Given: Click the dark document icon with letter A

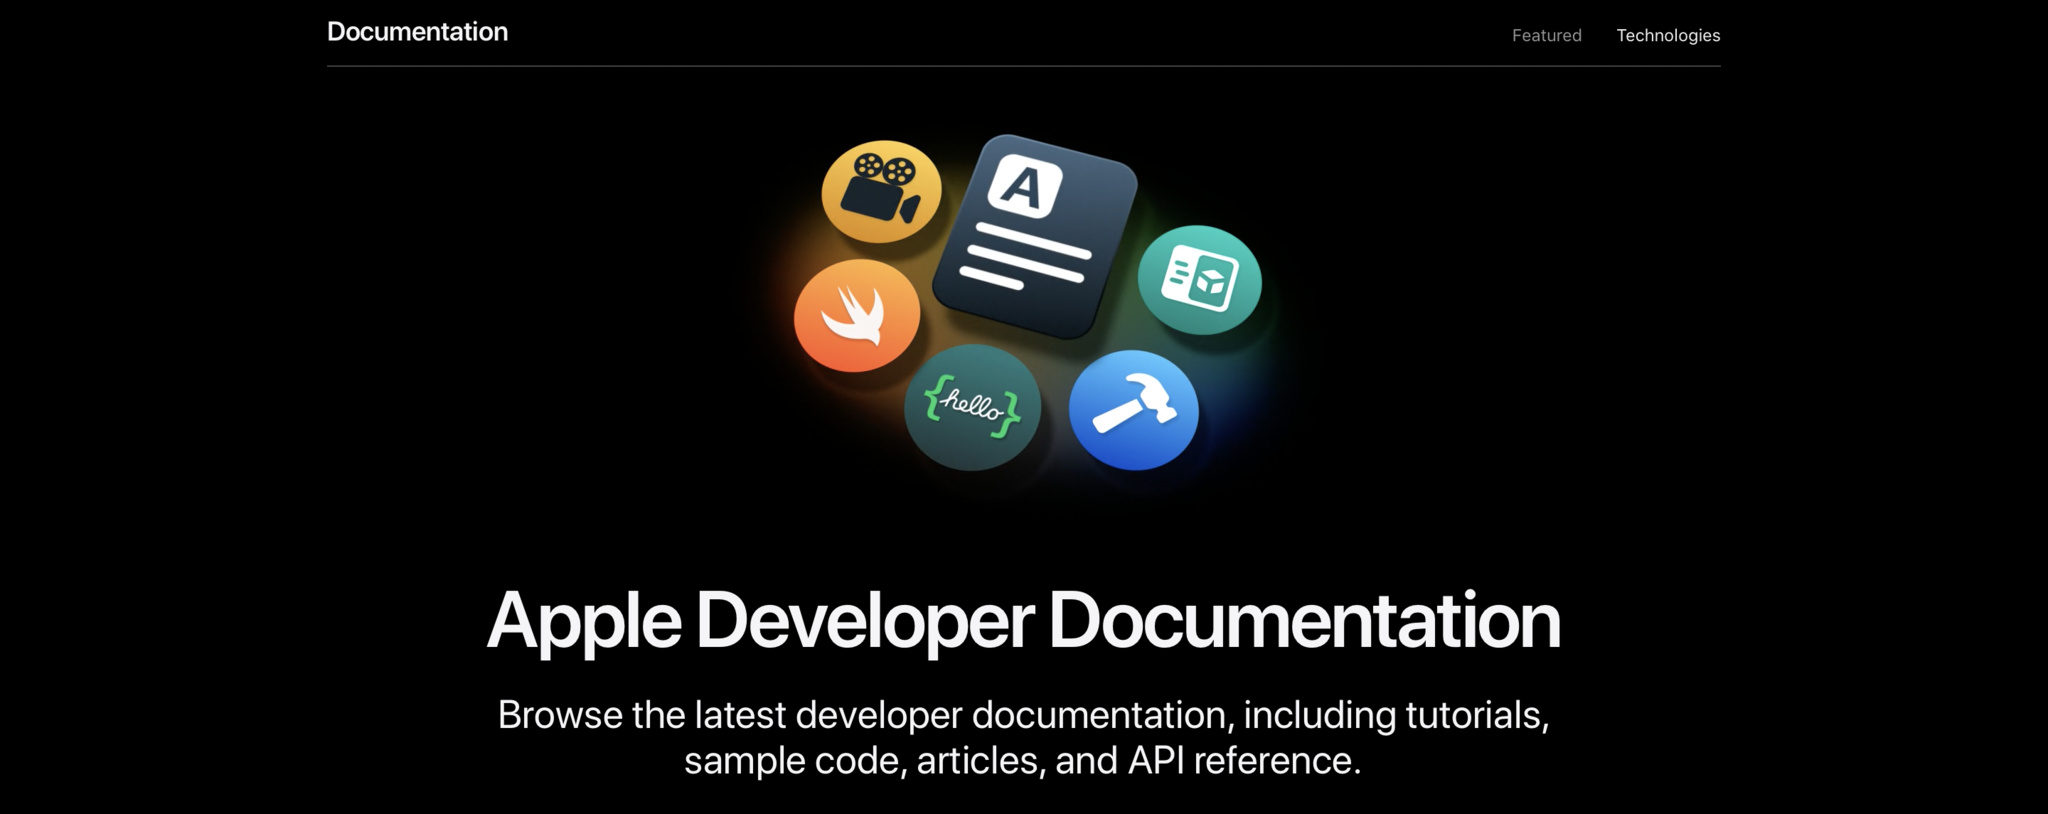Looking at the screenshot, I should 1035,237.
